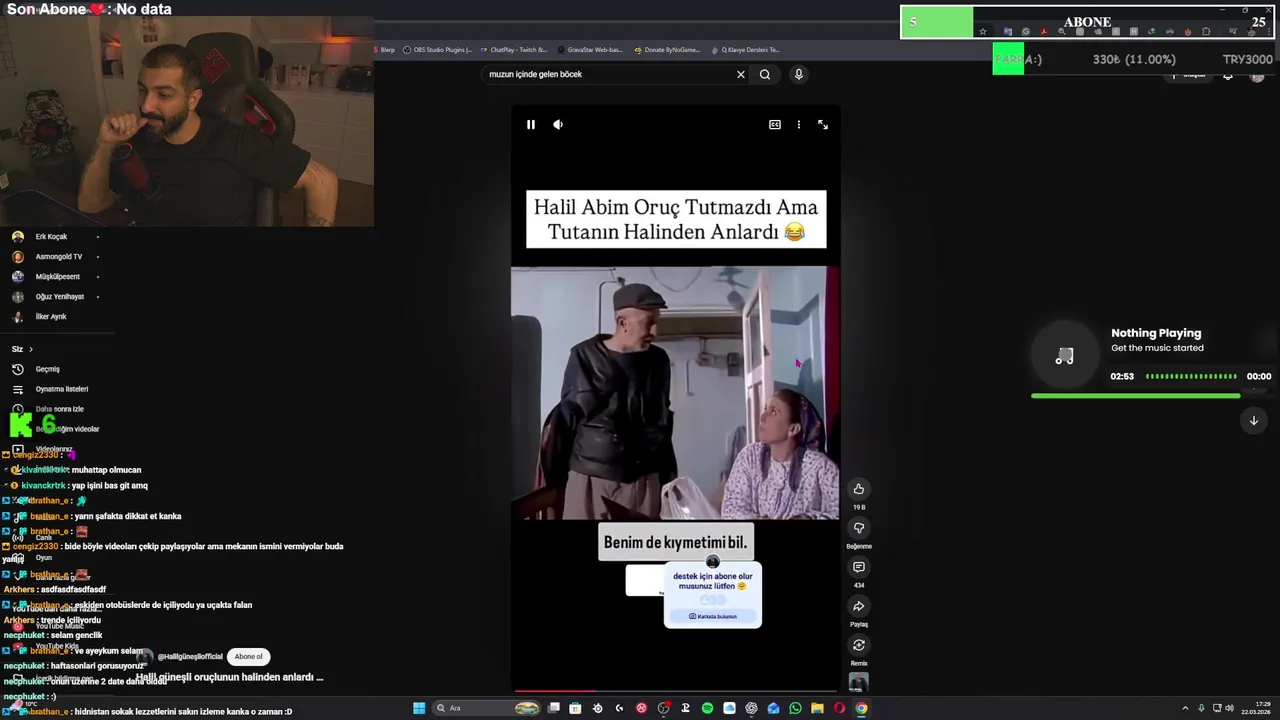Open the system volume speaker icon
The height and width of the screenshot is (720, 1280).
pos(1229,708)
